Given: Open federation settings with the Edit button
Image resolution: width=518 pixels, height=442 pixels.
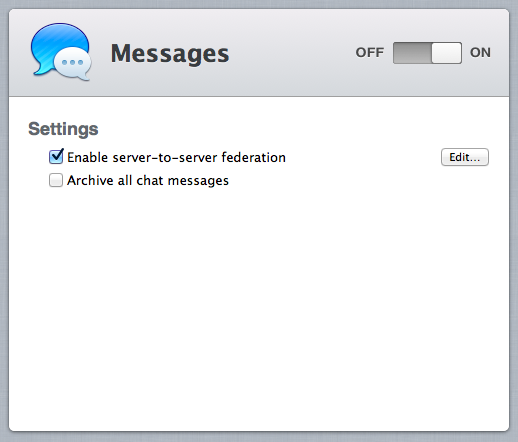Looking at the screenshot, I should point(465,157).
